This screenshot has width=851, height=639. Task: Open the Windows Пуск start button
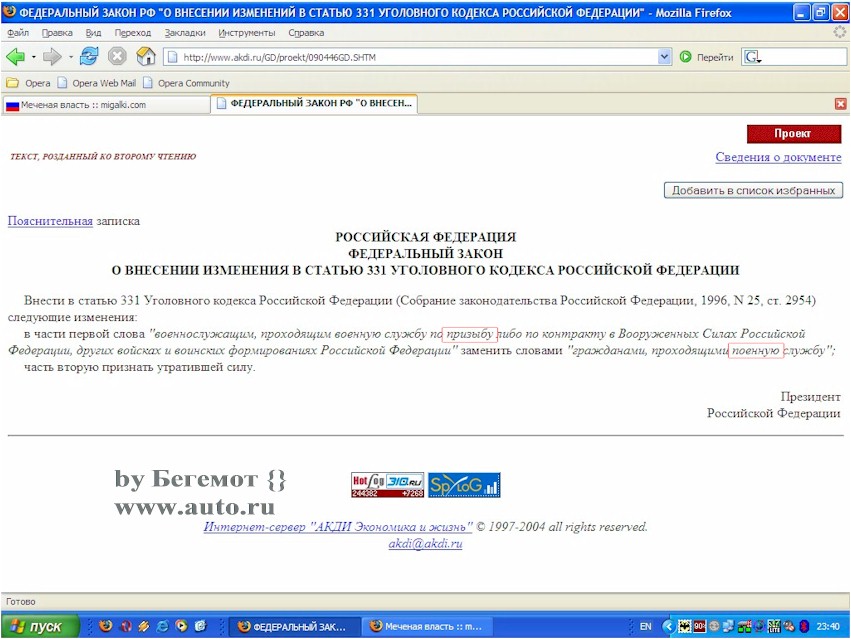point(36,627)
